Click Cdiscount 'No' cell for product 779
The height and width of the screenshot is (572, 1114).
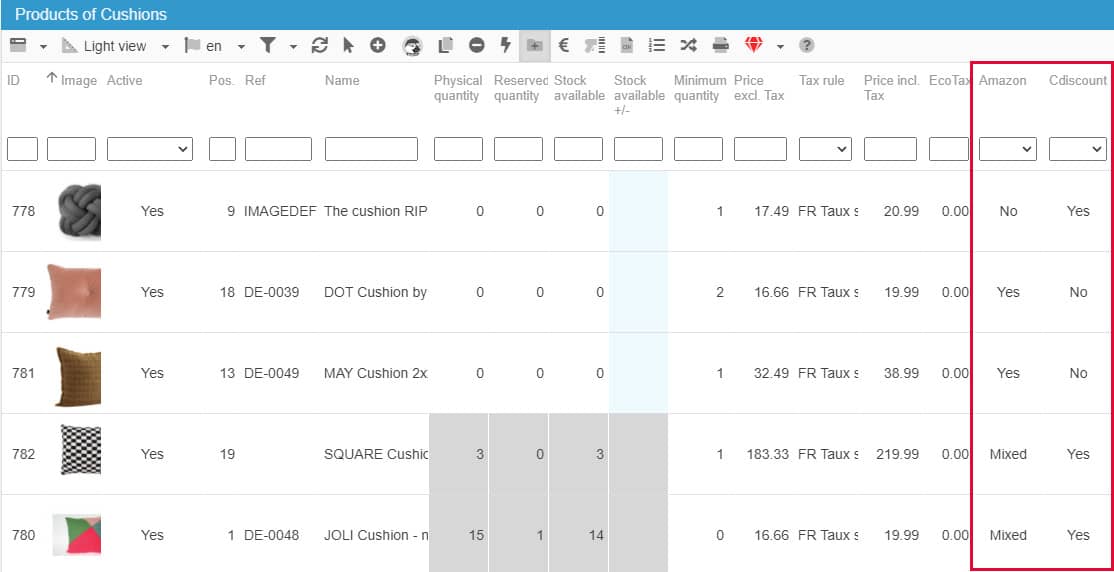point(1078,292)
